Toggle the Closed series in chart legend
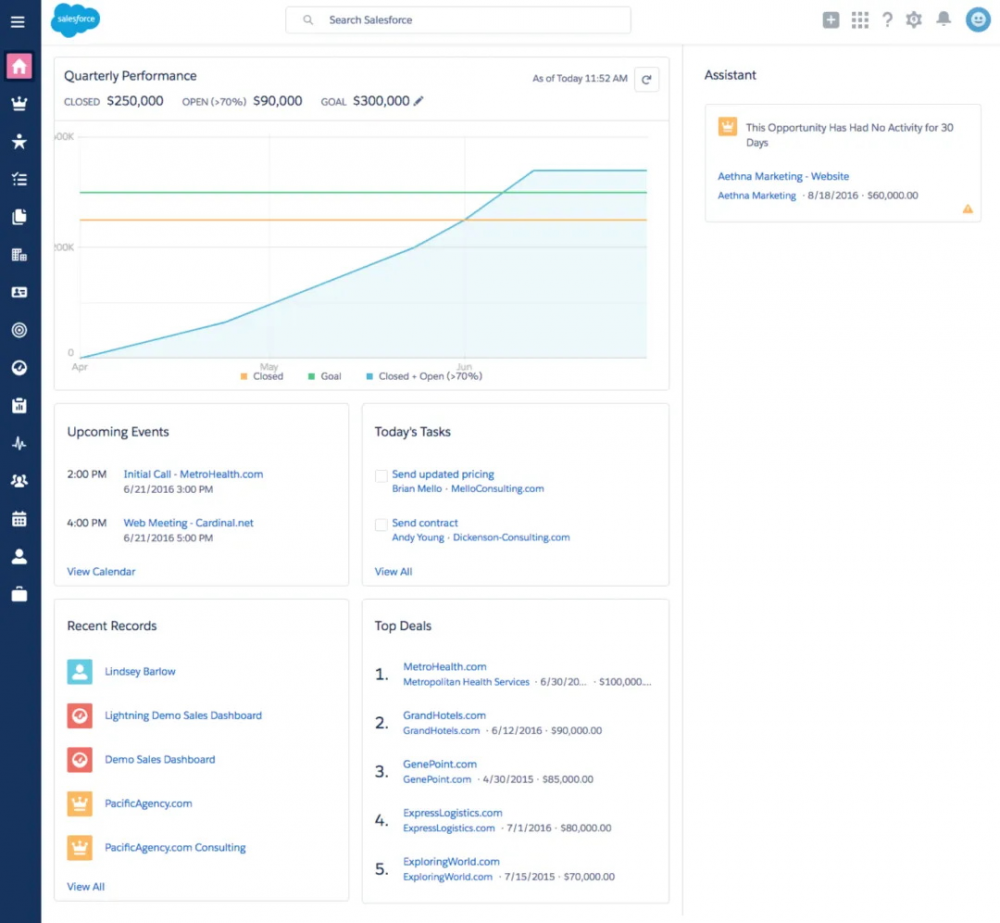The height and width of the screenshot is (923, 1000). 261,376
